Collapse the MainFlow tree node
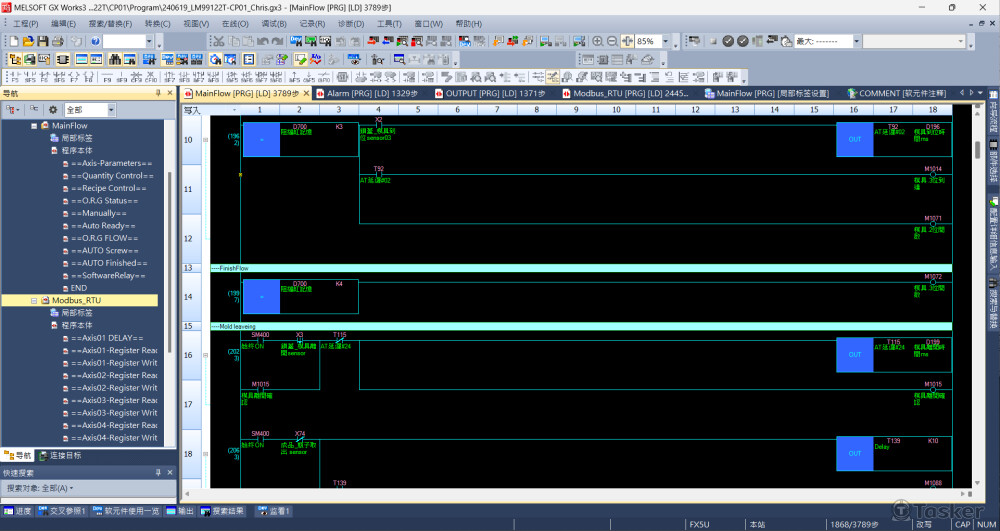This screenshot has width=1000, height=531. point(33,126)
